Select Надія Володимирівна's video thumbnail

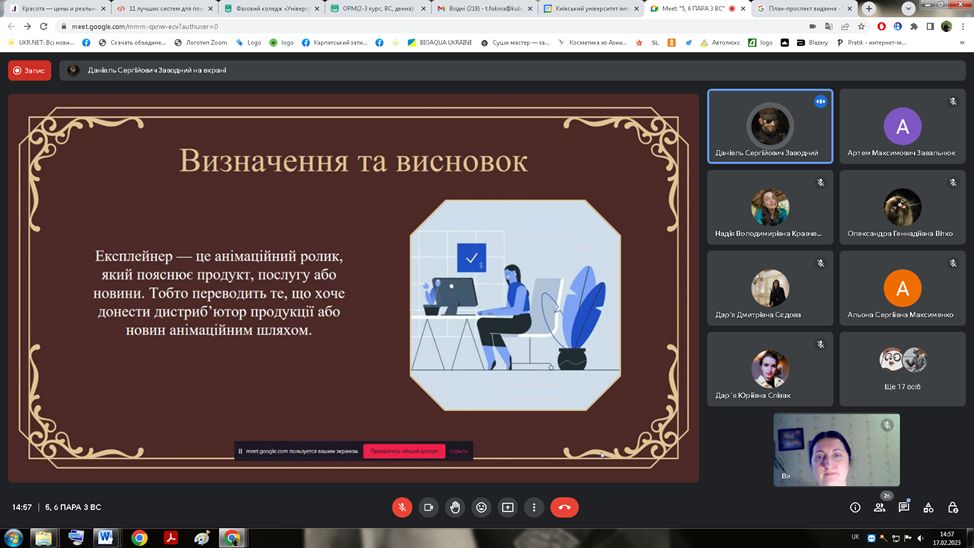[770, 207]
